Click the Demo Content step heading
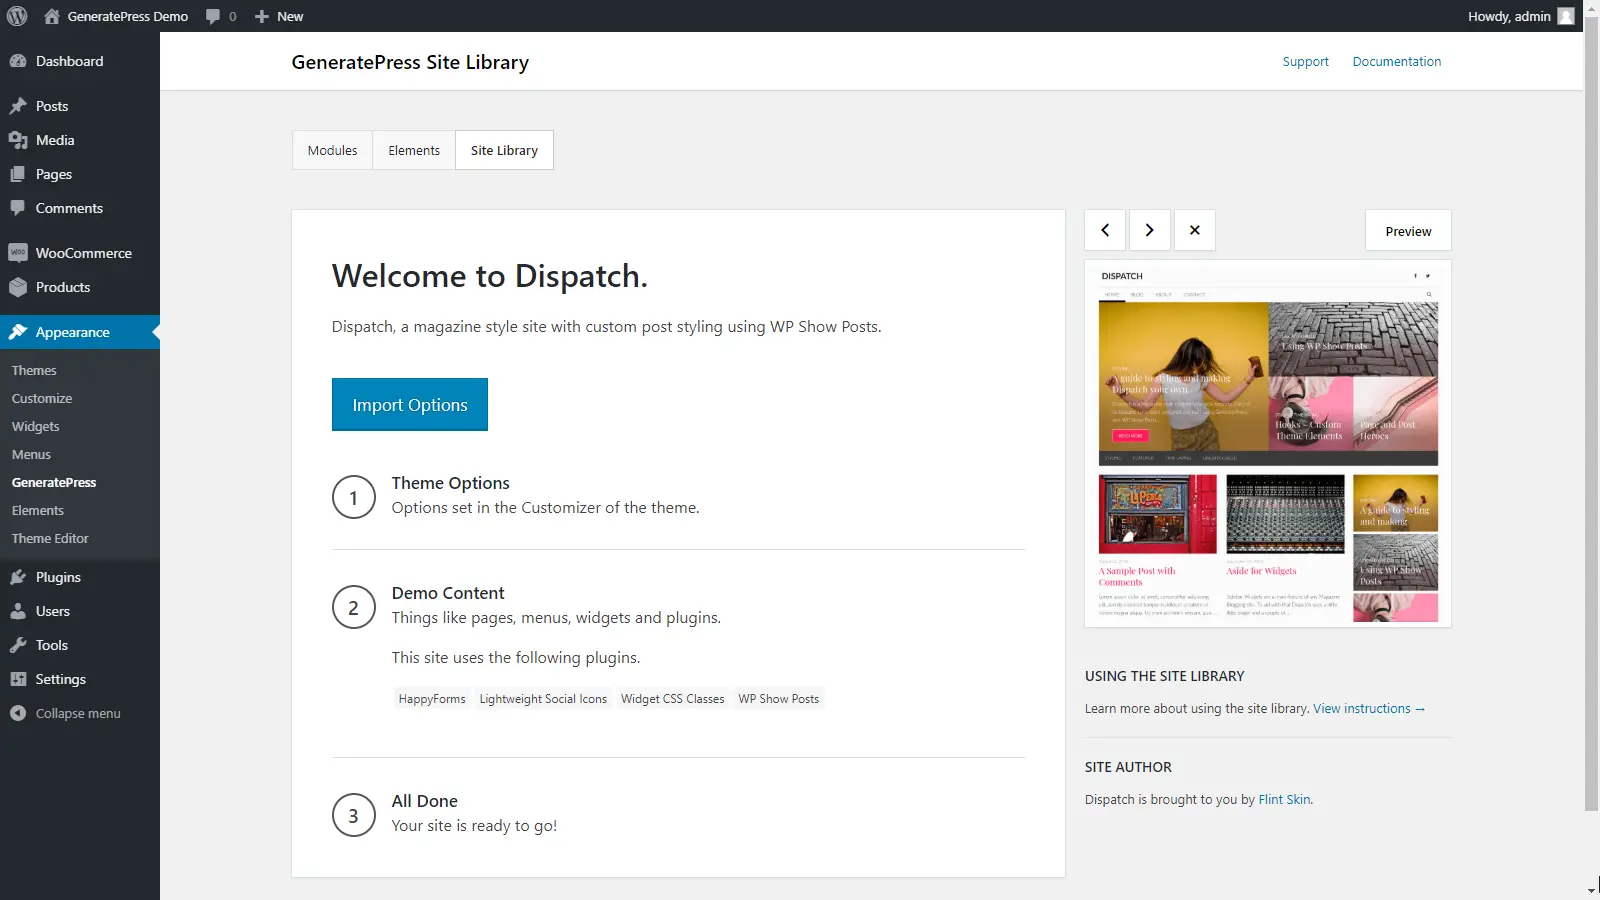This screenshot has width=1600, height=900. (x=448, y=593)
